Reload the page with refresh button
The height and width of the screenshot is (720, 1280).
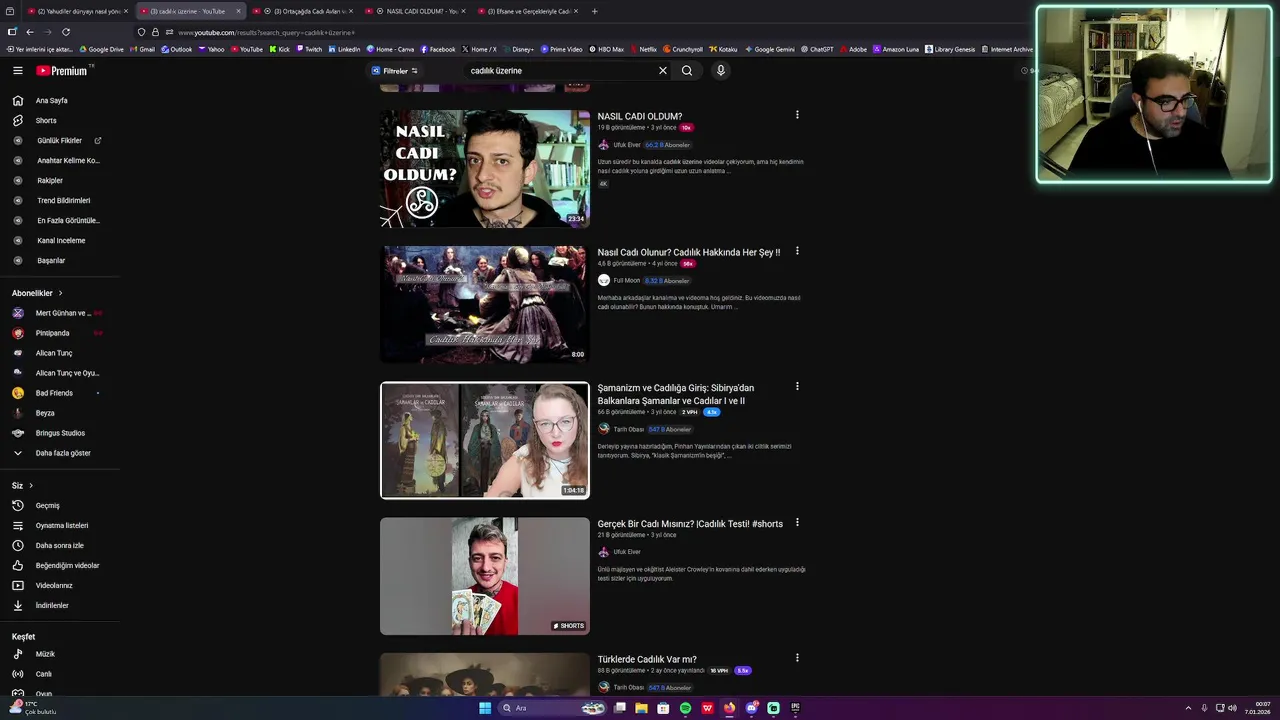[66, 32]
